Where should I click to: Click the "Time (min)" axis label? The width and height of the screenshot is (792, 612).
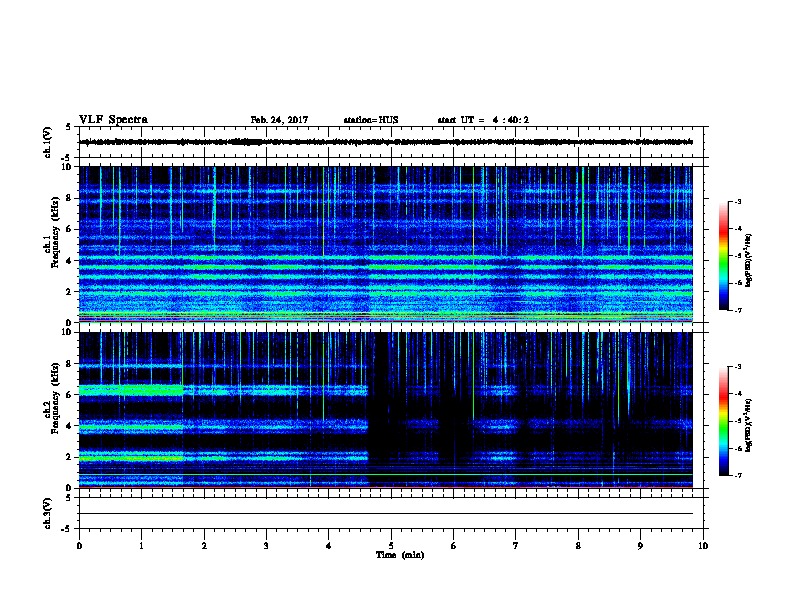[400, 555]
